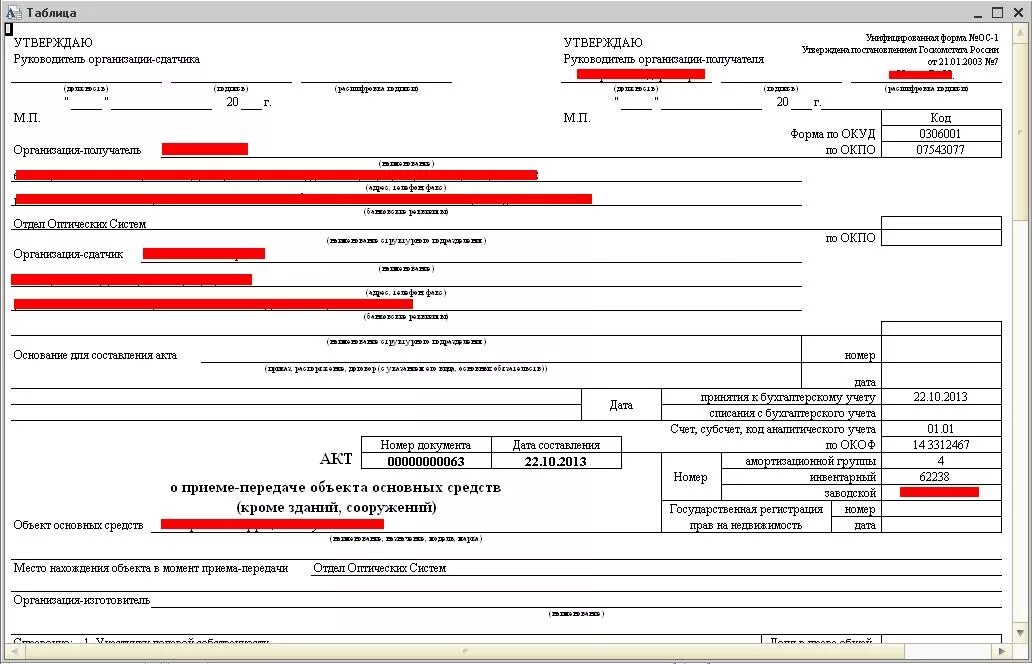Click the инвентарный label cell

point(801,476)
